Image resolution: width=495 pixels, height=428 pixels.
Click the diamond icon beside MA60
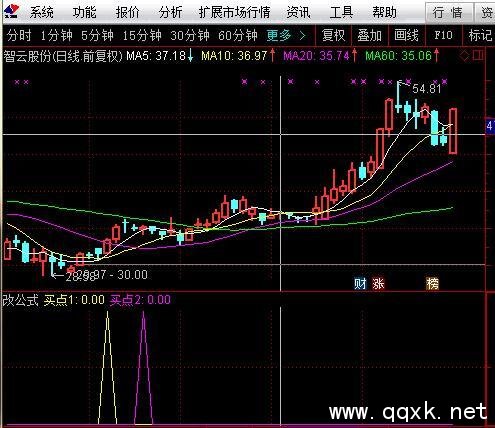464,56
